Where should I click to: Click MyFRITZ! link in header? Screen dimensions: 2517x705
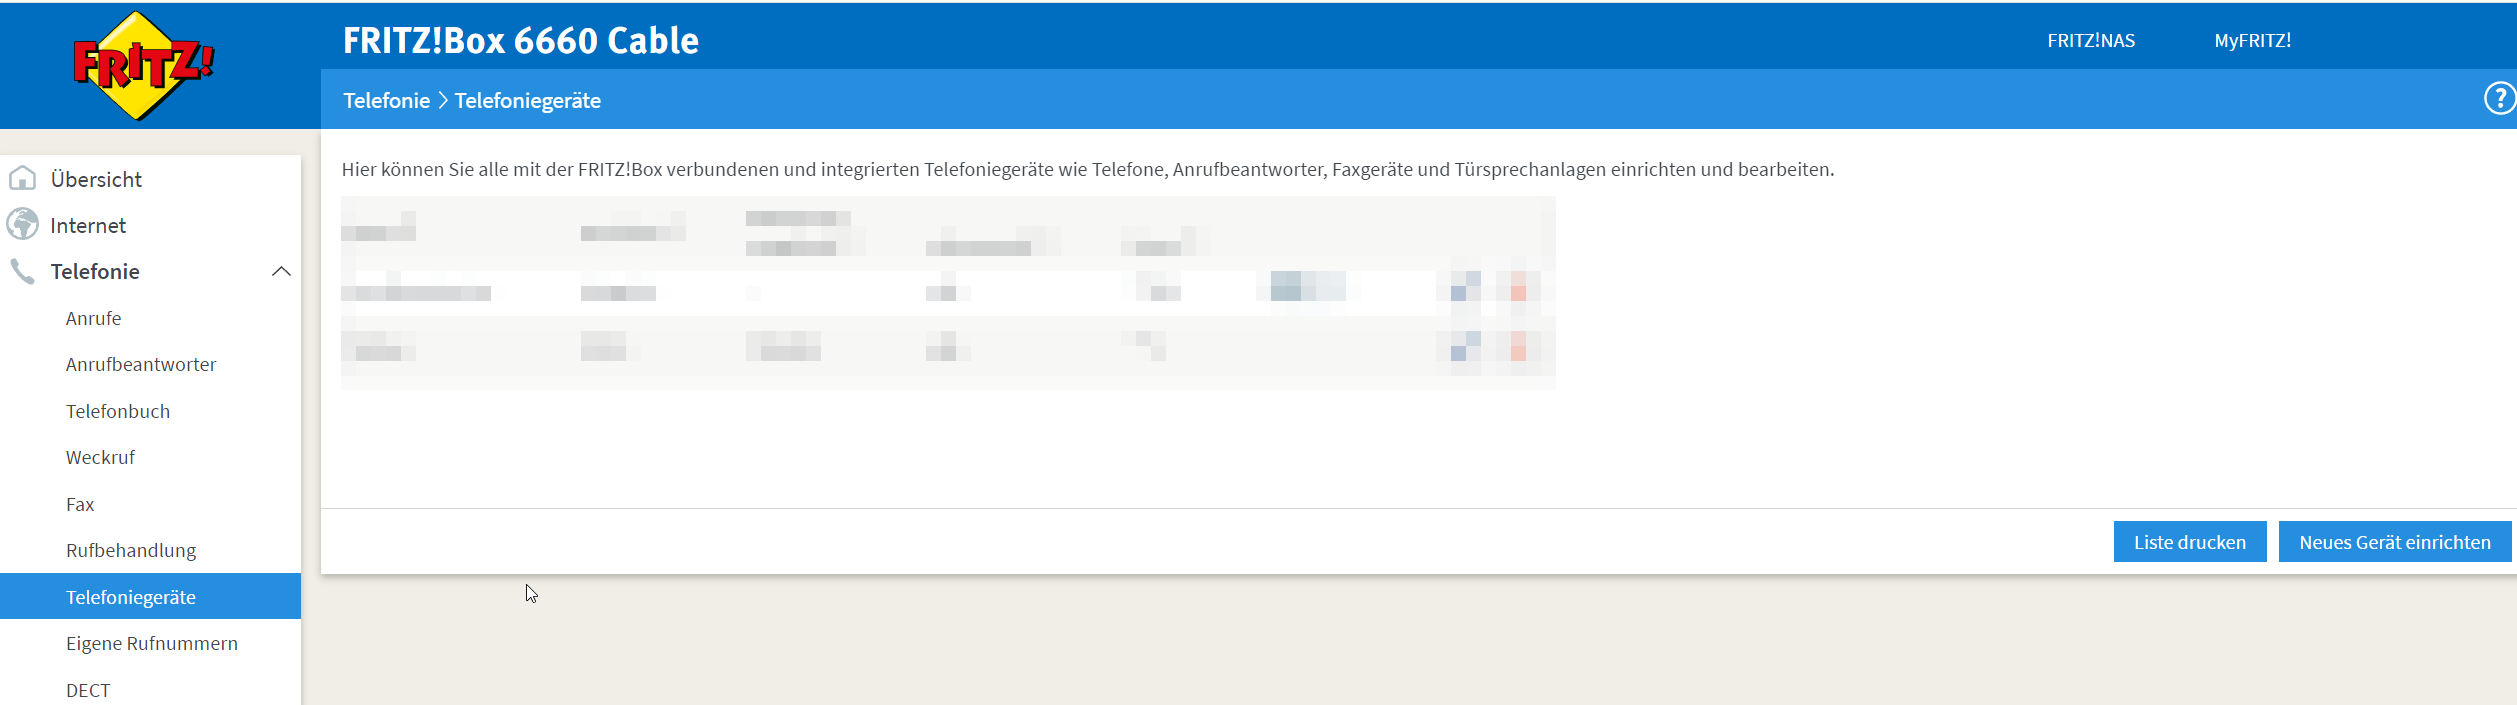(2252, 41)
